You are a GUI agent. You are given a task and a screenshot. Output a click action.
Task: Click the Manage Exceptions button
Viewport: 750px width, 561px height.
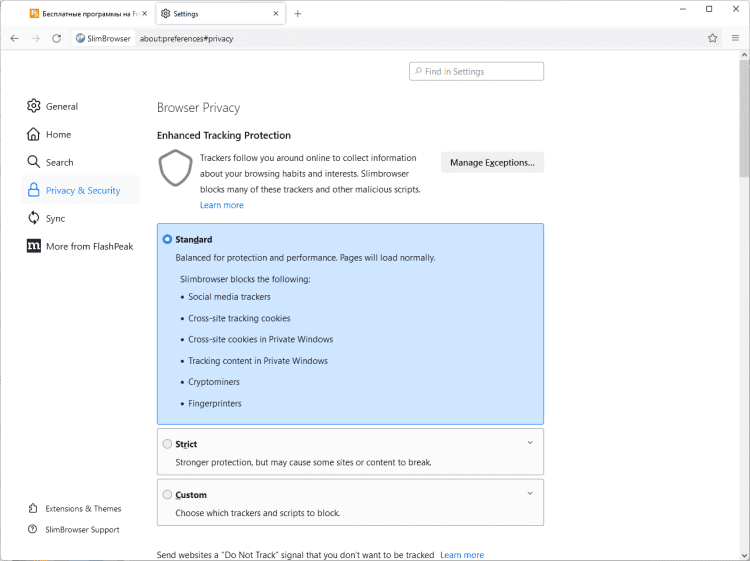tap(492, 162)
